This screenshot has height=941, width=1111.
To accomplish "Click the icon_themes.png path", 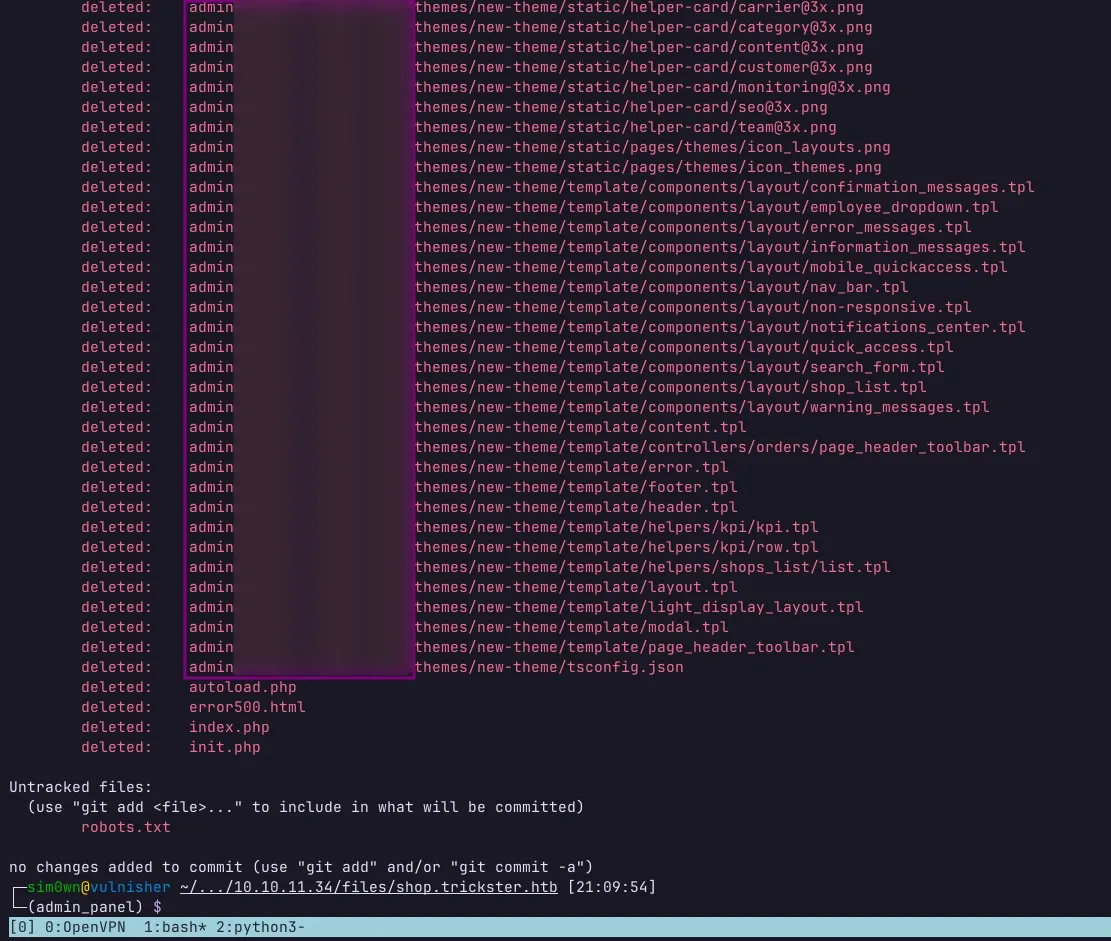I will 648,167.
